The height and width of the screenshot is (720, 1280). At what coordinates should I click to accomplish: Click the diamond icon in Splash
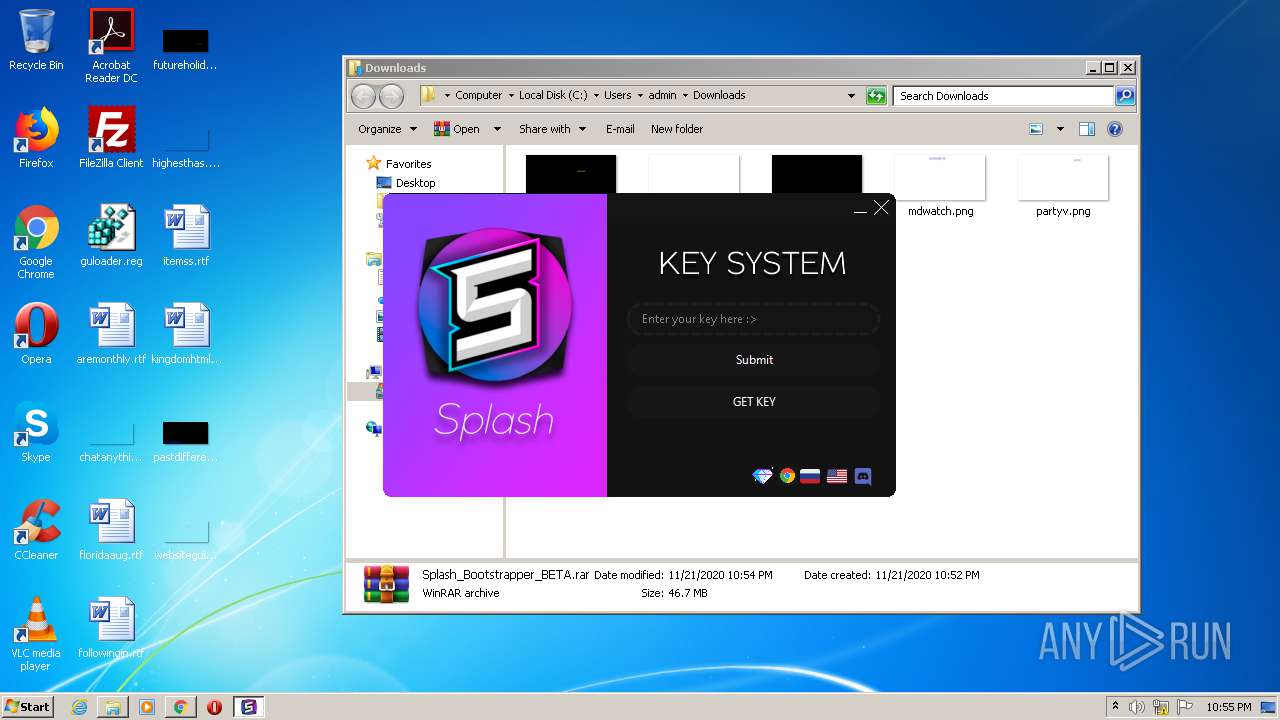point(763,476)
